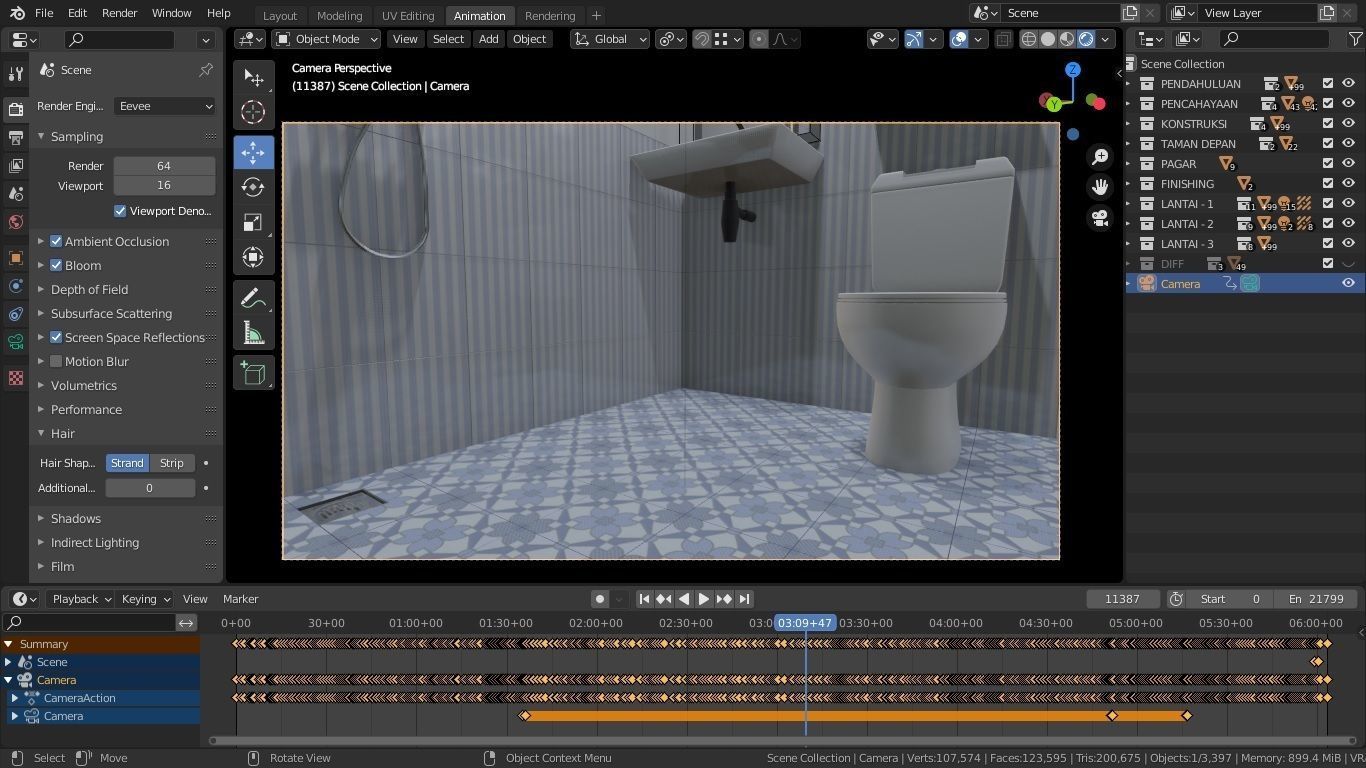This screenshot has width=1366, height=768.
Task: Disable the Bloom checkbox
Action: click(56, 265)
